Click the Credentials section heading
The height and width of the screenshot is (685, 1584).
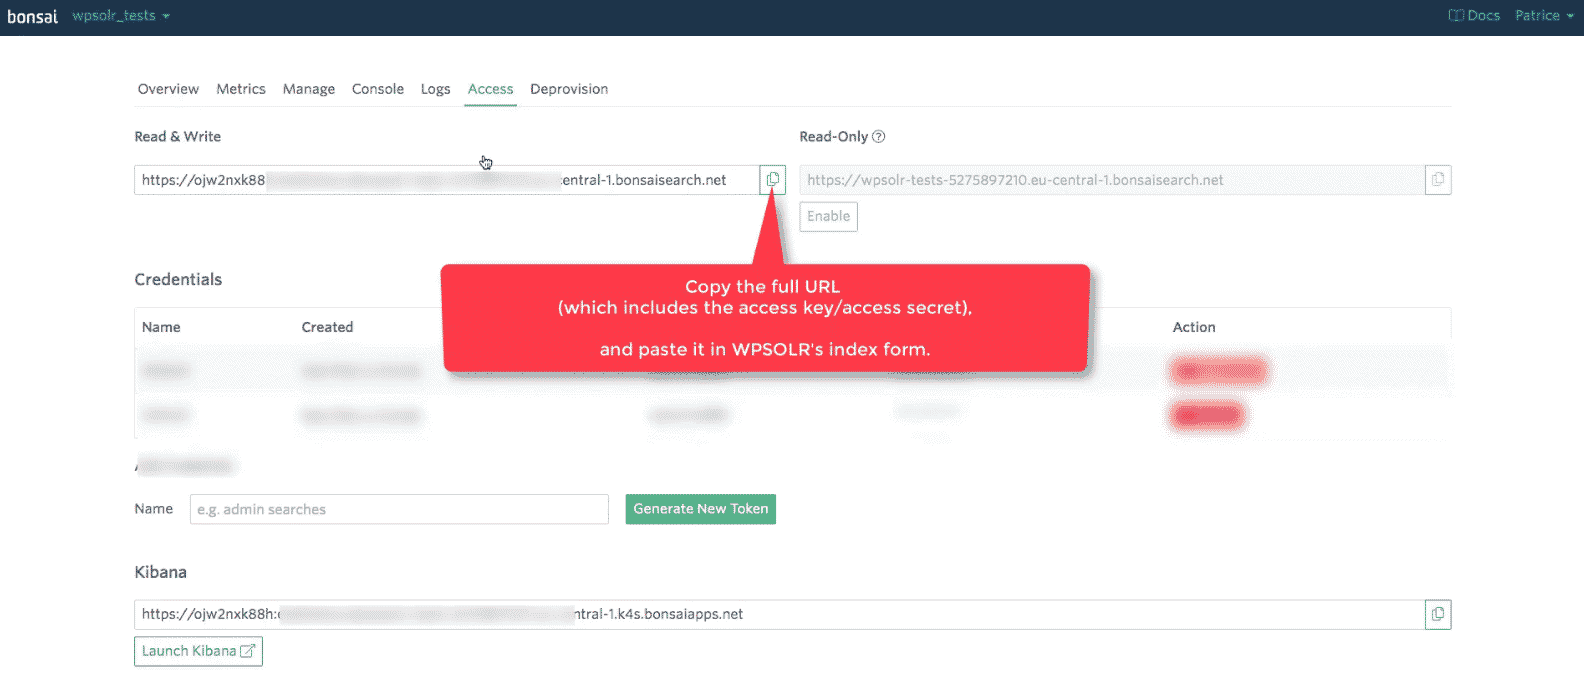(x=178, y=279)
